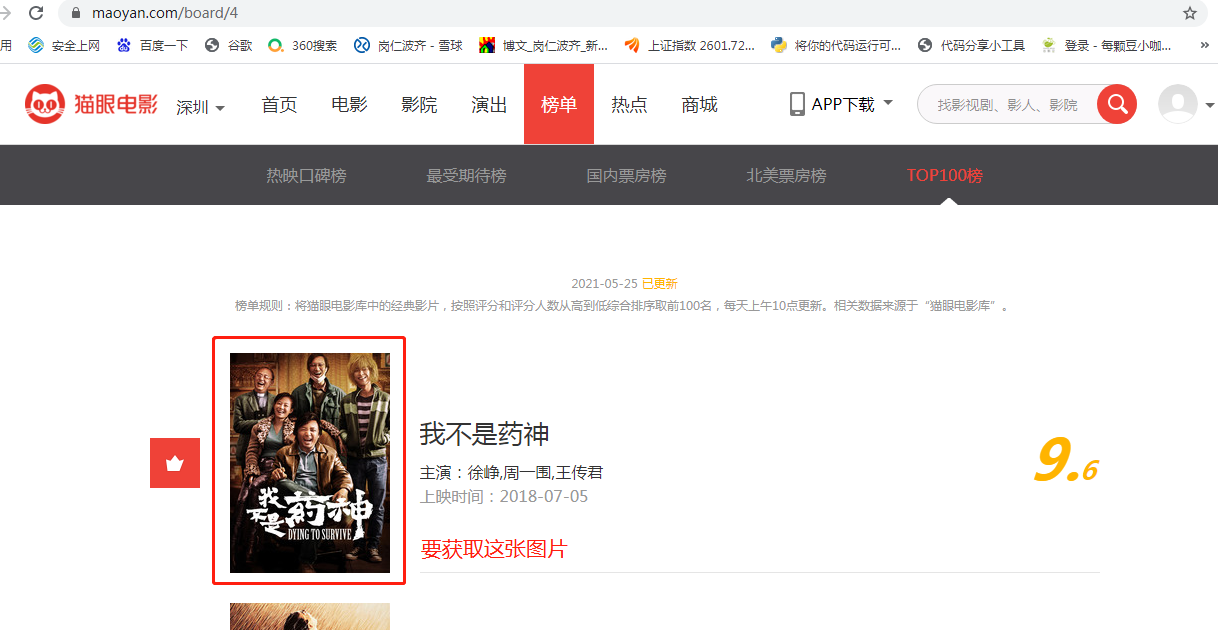
Task: Expand the 深圳 city dropdown
Action: point(201,107)
